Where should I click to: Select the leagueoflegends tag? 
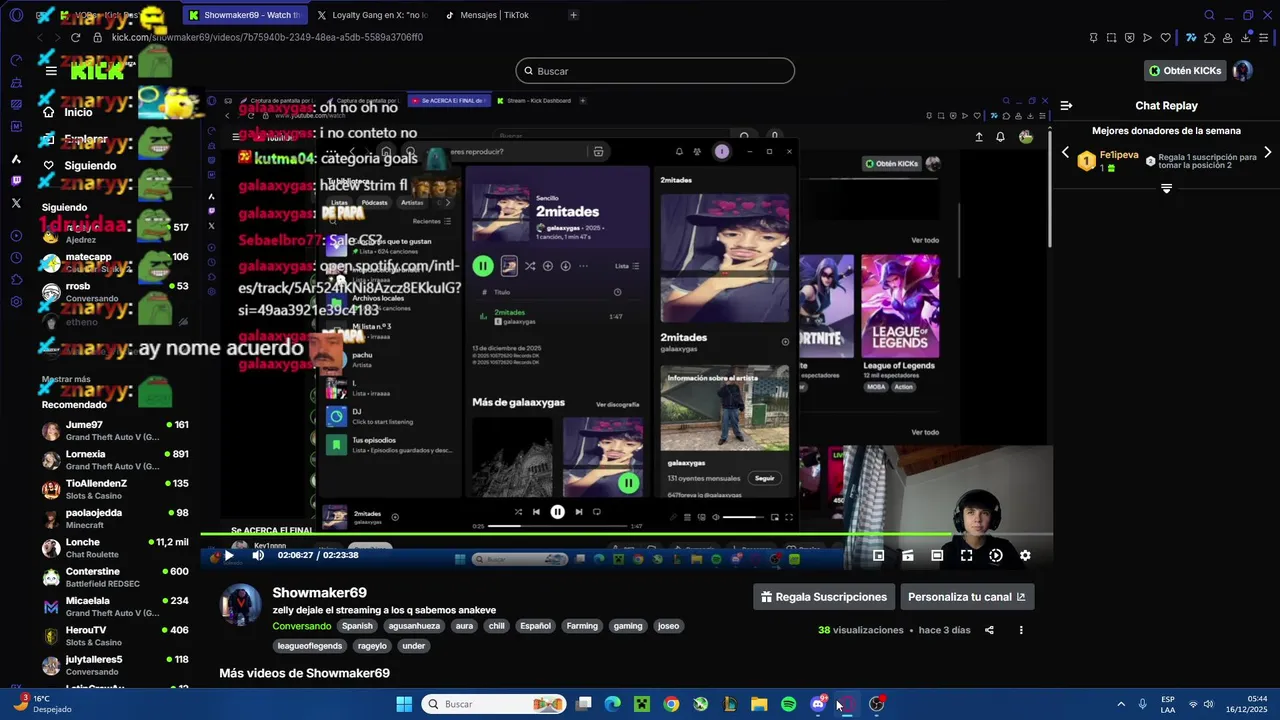310,646
